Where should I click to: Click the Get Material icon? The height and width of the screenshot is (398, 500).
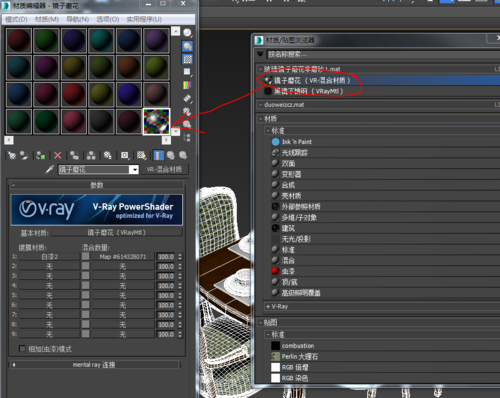(12, 155)
